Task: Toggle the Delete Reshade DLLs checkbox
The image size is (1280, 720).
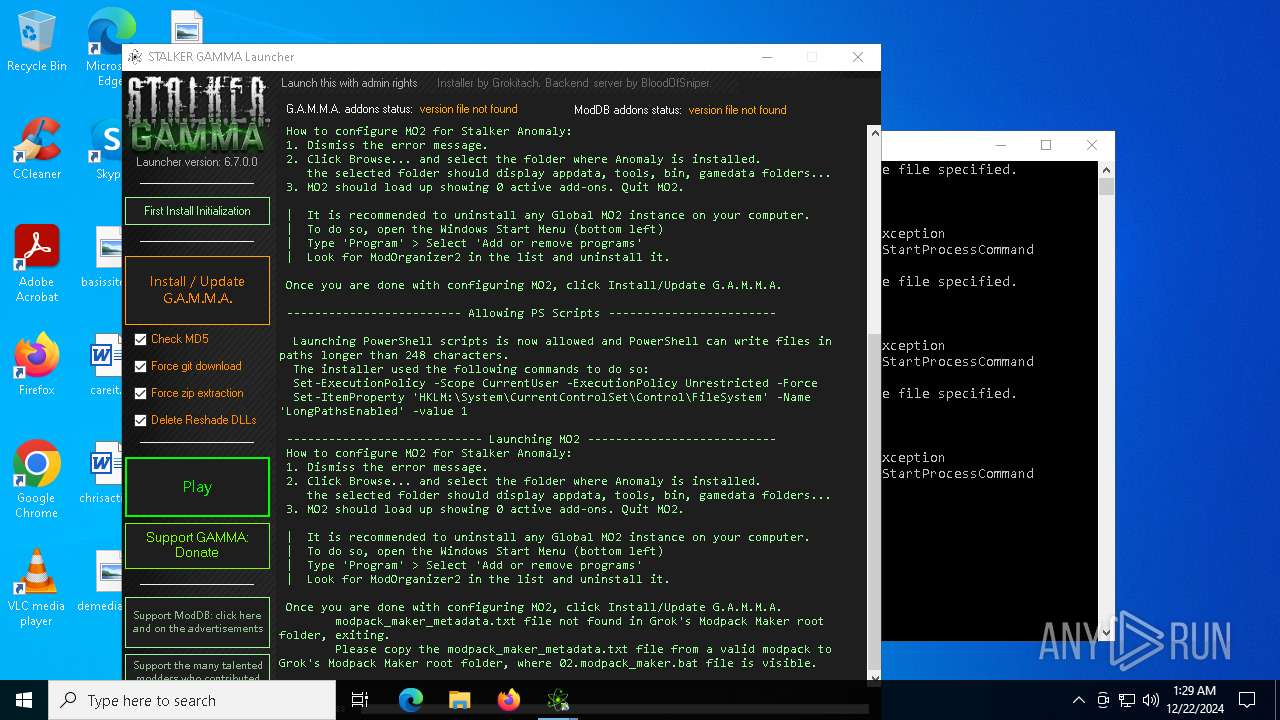Action: tap(140, 421)
